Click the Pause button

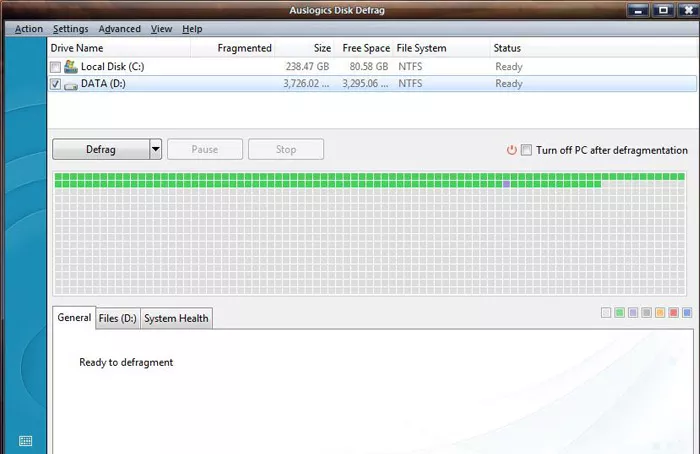pyautogui.click(x=205, y=149)
